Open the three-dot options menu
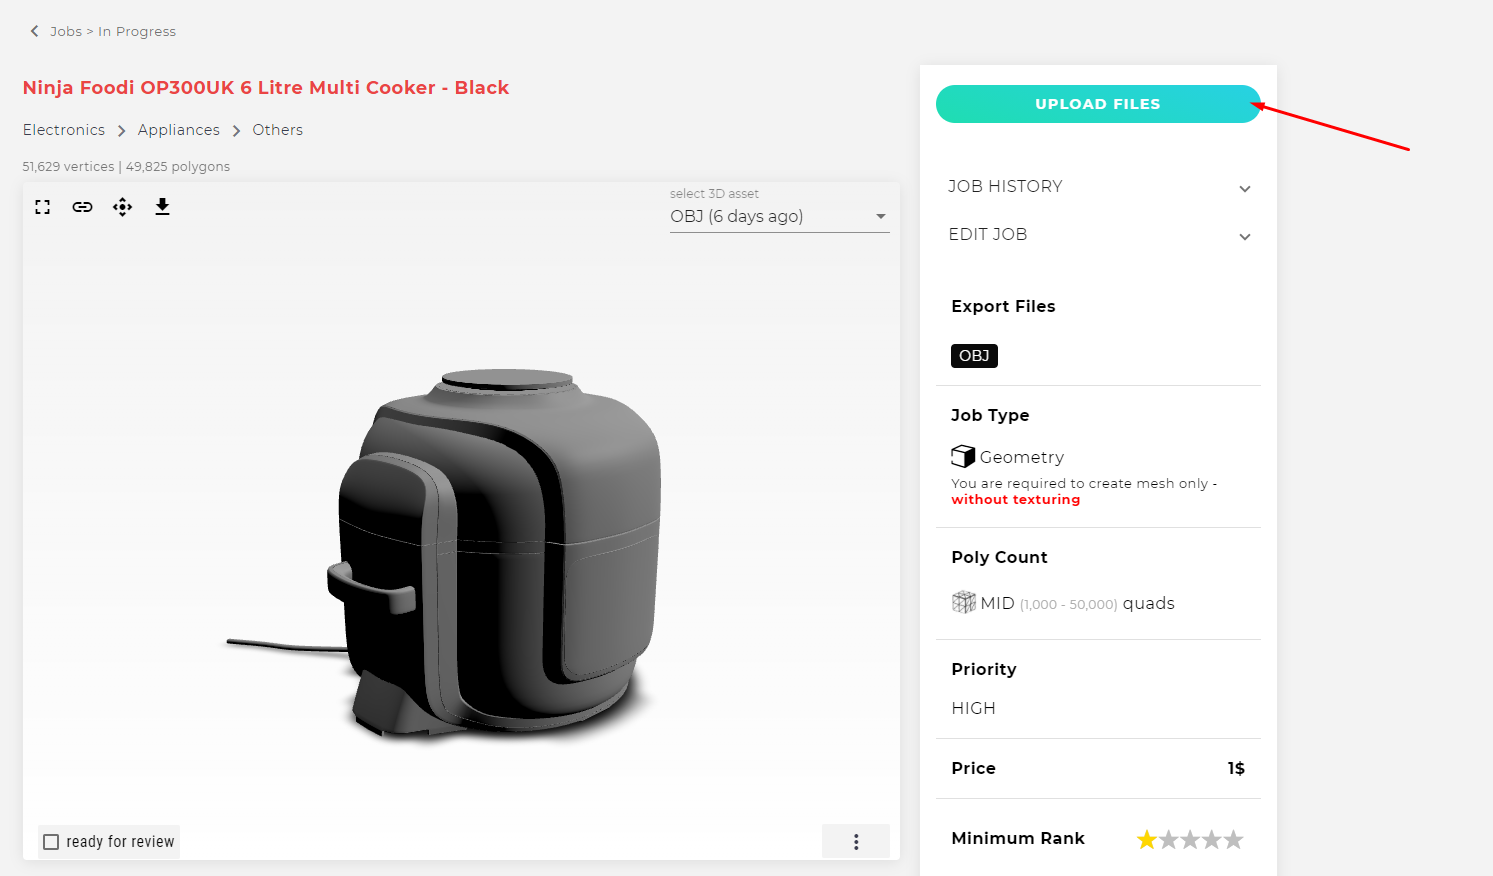 (856, 842)
